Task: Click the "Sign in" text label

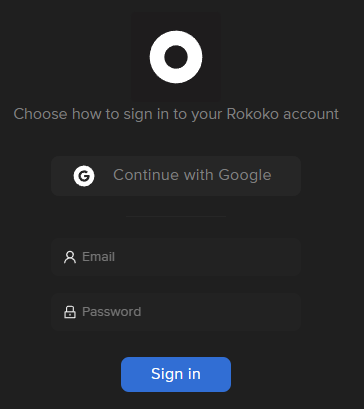Action: [176, 374]
